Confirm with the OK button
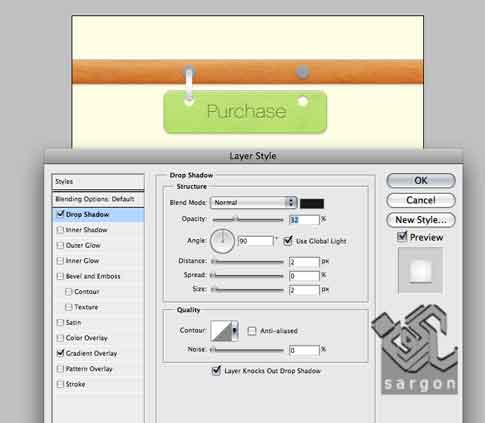This screenshot has width=485, height=423. [421, 181]
